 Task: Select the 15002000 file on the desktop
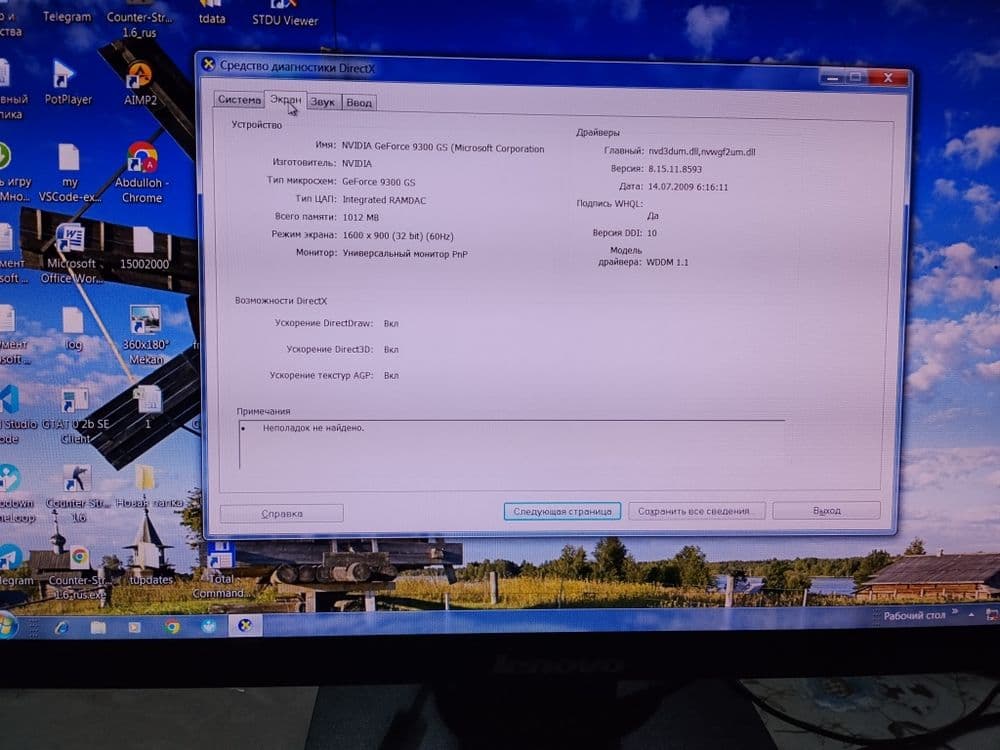pyautogui.click(x=144, y=249)
